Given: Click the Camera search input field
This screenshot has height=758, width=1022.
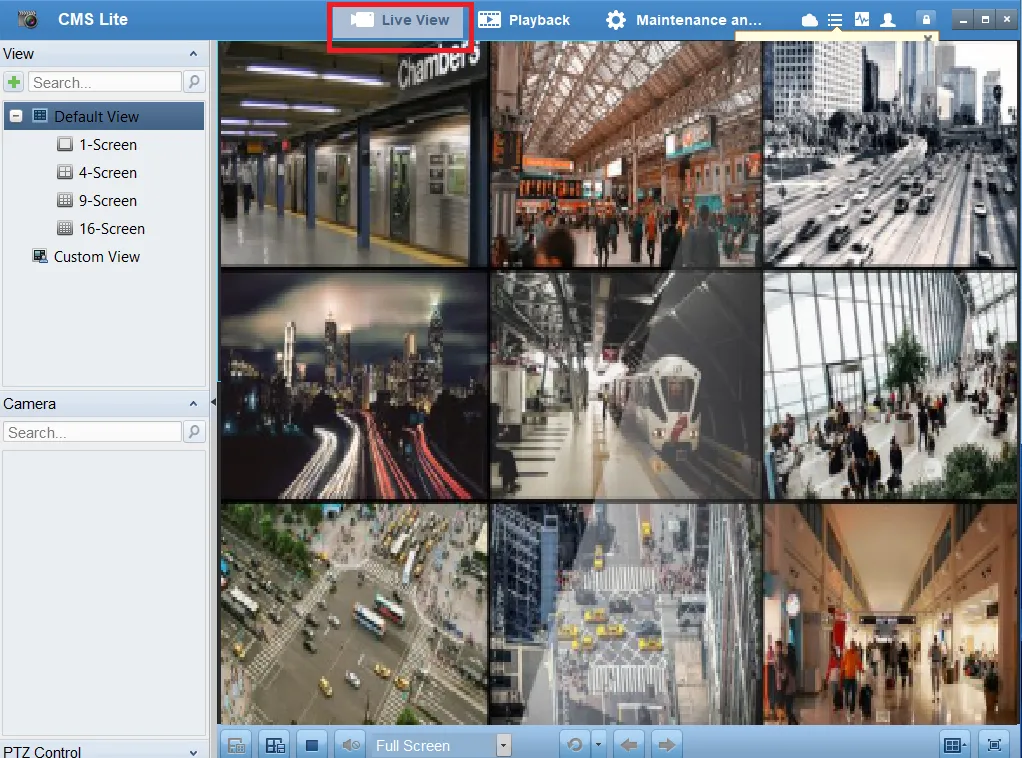Looking at the screenshot, I should [92, 433].
